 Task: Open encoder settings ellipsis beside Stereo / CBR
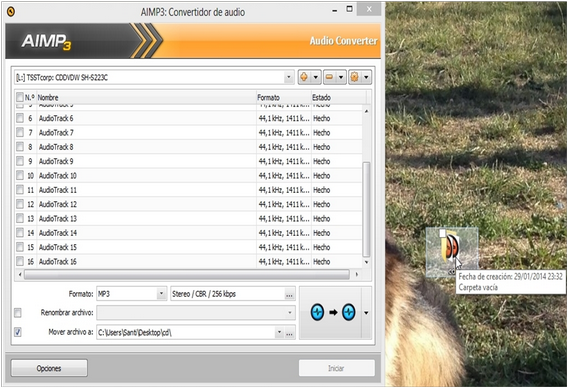289,294
